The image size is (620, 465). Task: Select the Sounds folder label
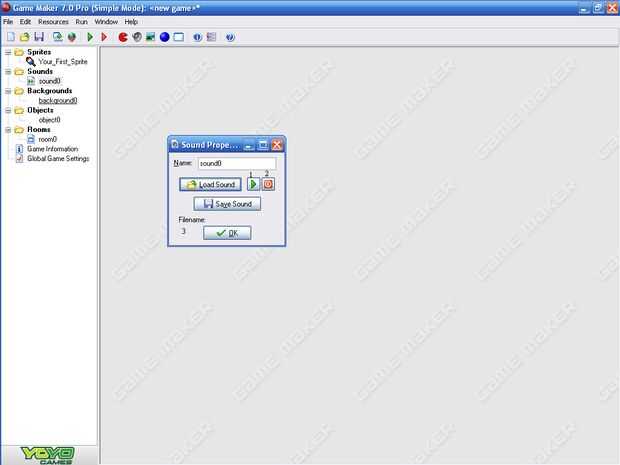(x=40, y=72)
